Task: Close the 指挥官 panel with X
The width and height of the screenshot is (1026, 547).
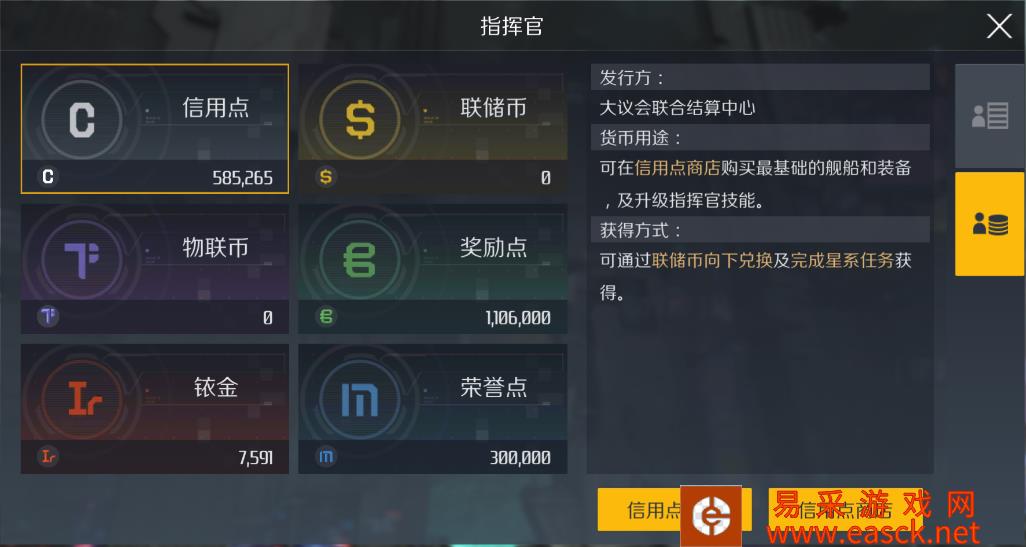Action: [999, 26]
